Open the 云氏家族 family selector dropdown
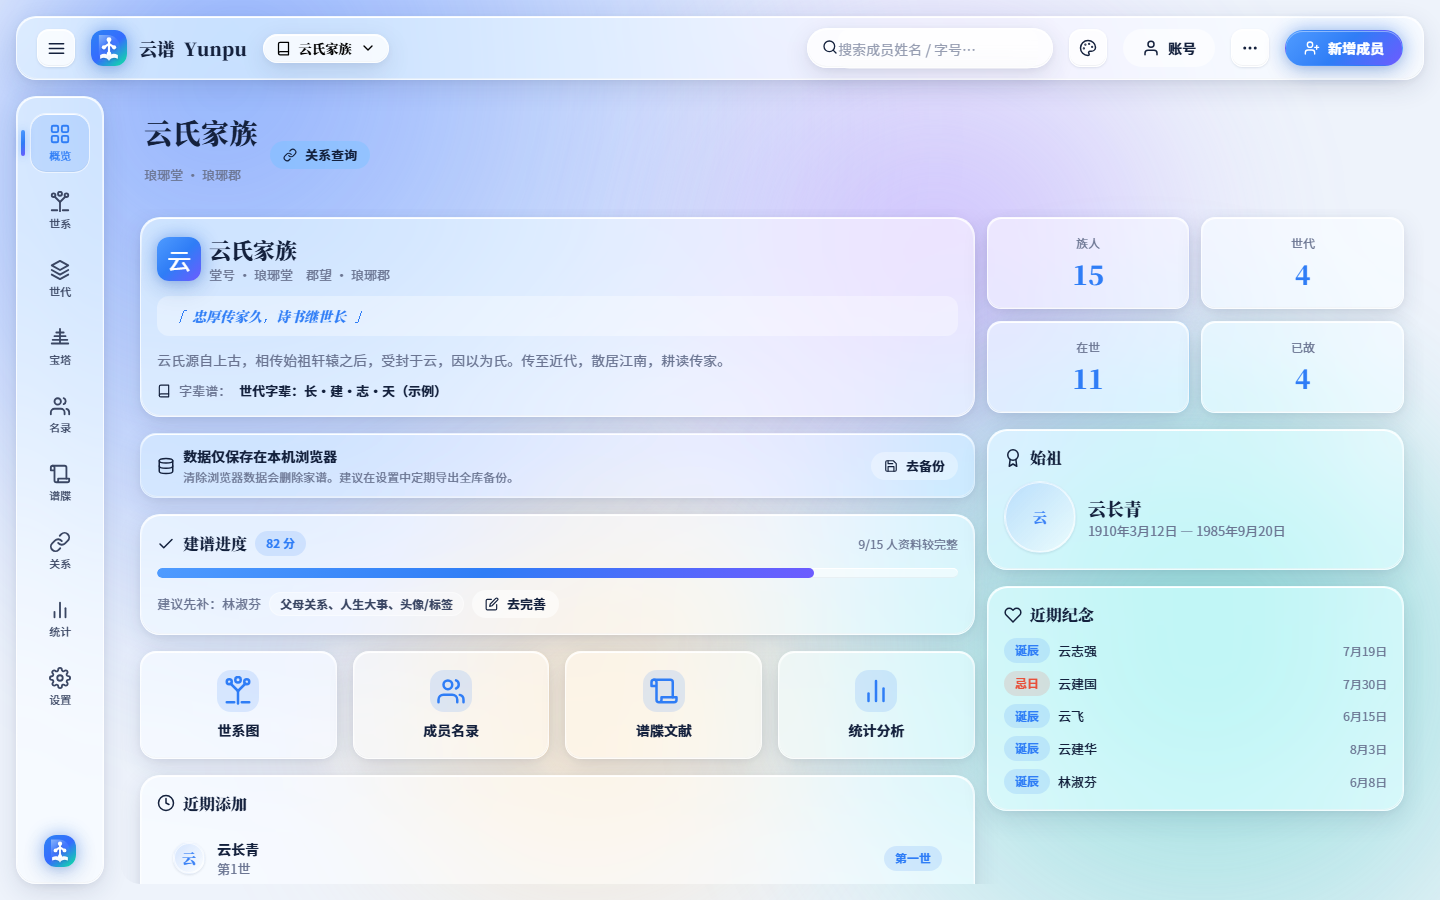 pos(326,48)
